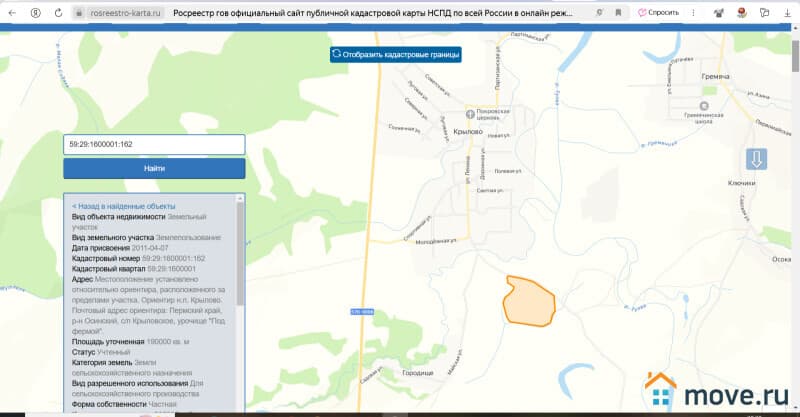Click the Ключики label on map
The image size is (800, 417).
(x=741, y=183)
